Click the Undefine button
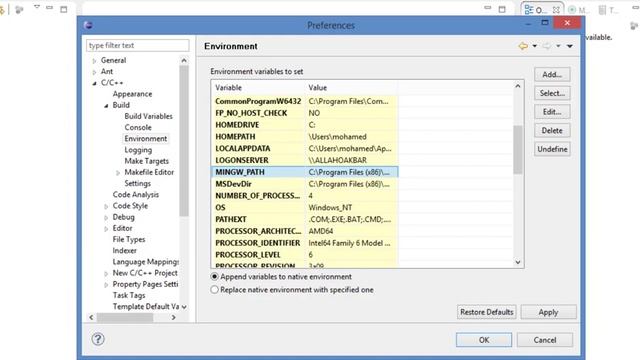The image size is (640, 360). 552,149
